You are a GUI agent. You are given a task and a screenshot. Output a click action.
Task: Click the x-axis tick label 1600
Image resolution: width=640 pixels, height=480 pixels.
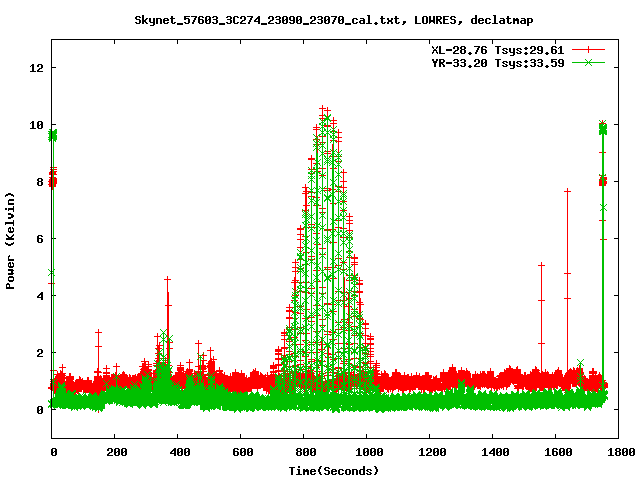pyautogui.click(x=558, y=452)
